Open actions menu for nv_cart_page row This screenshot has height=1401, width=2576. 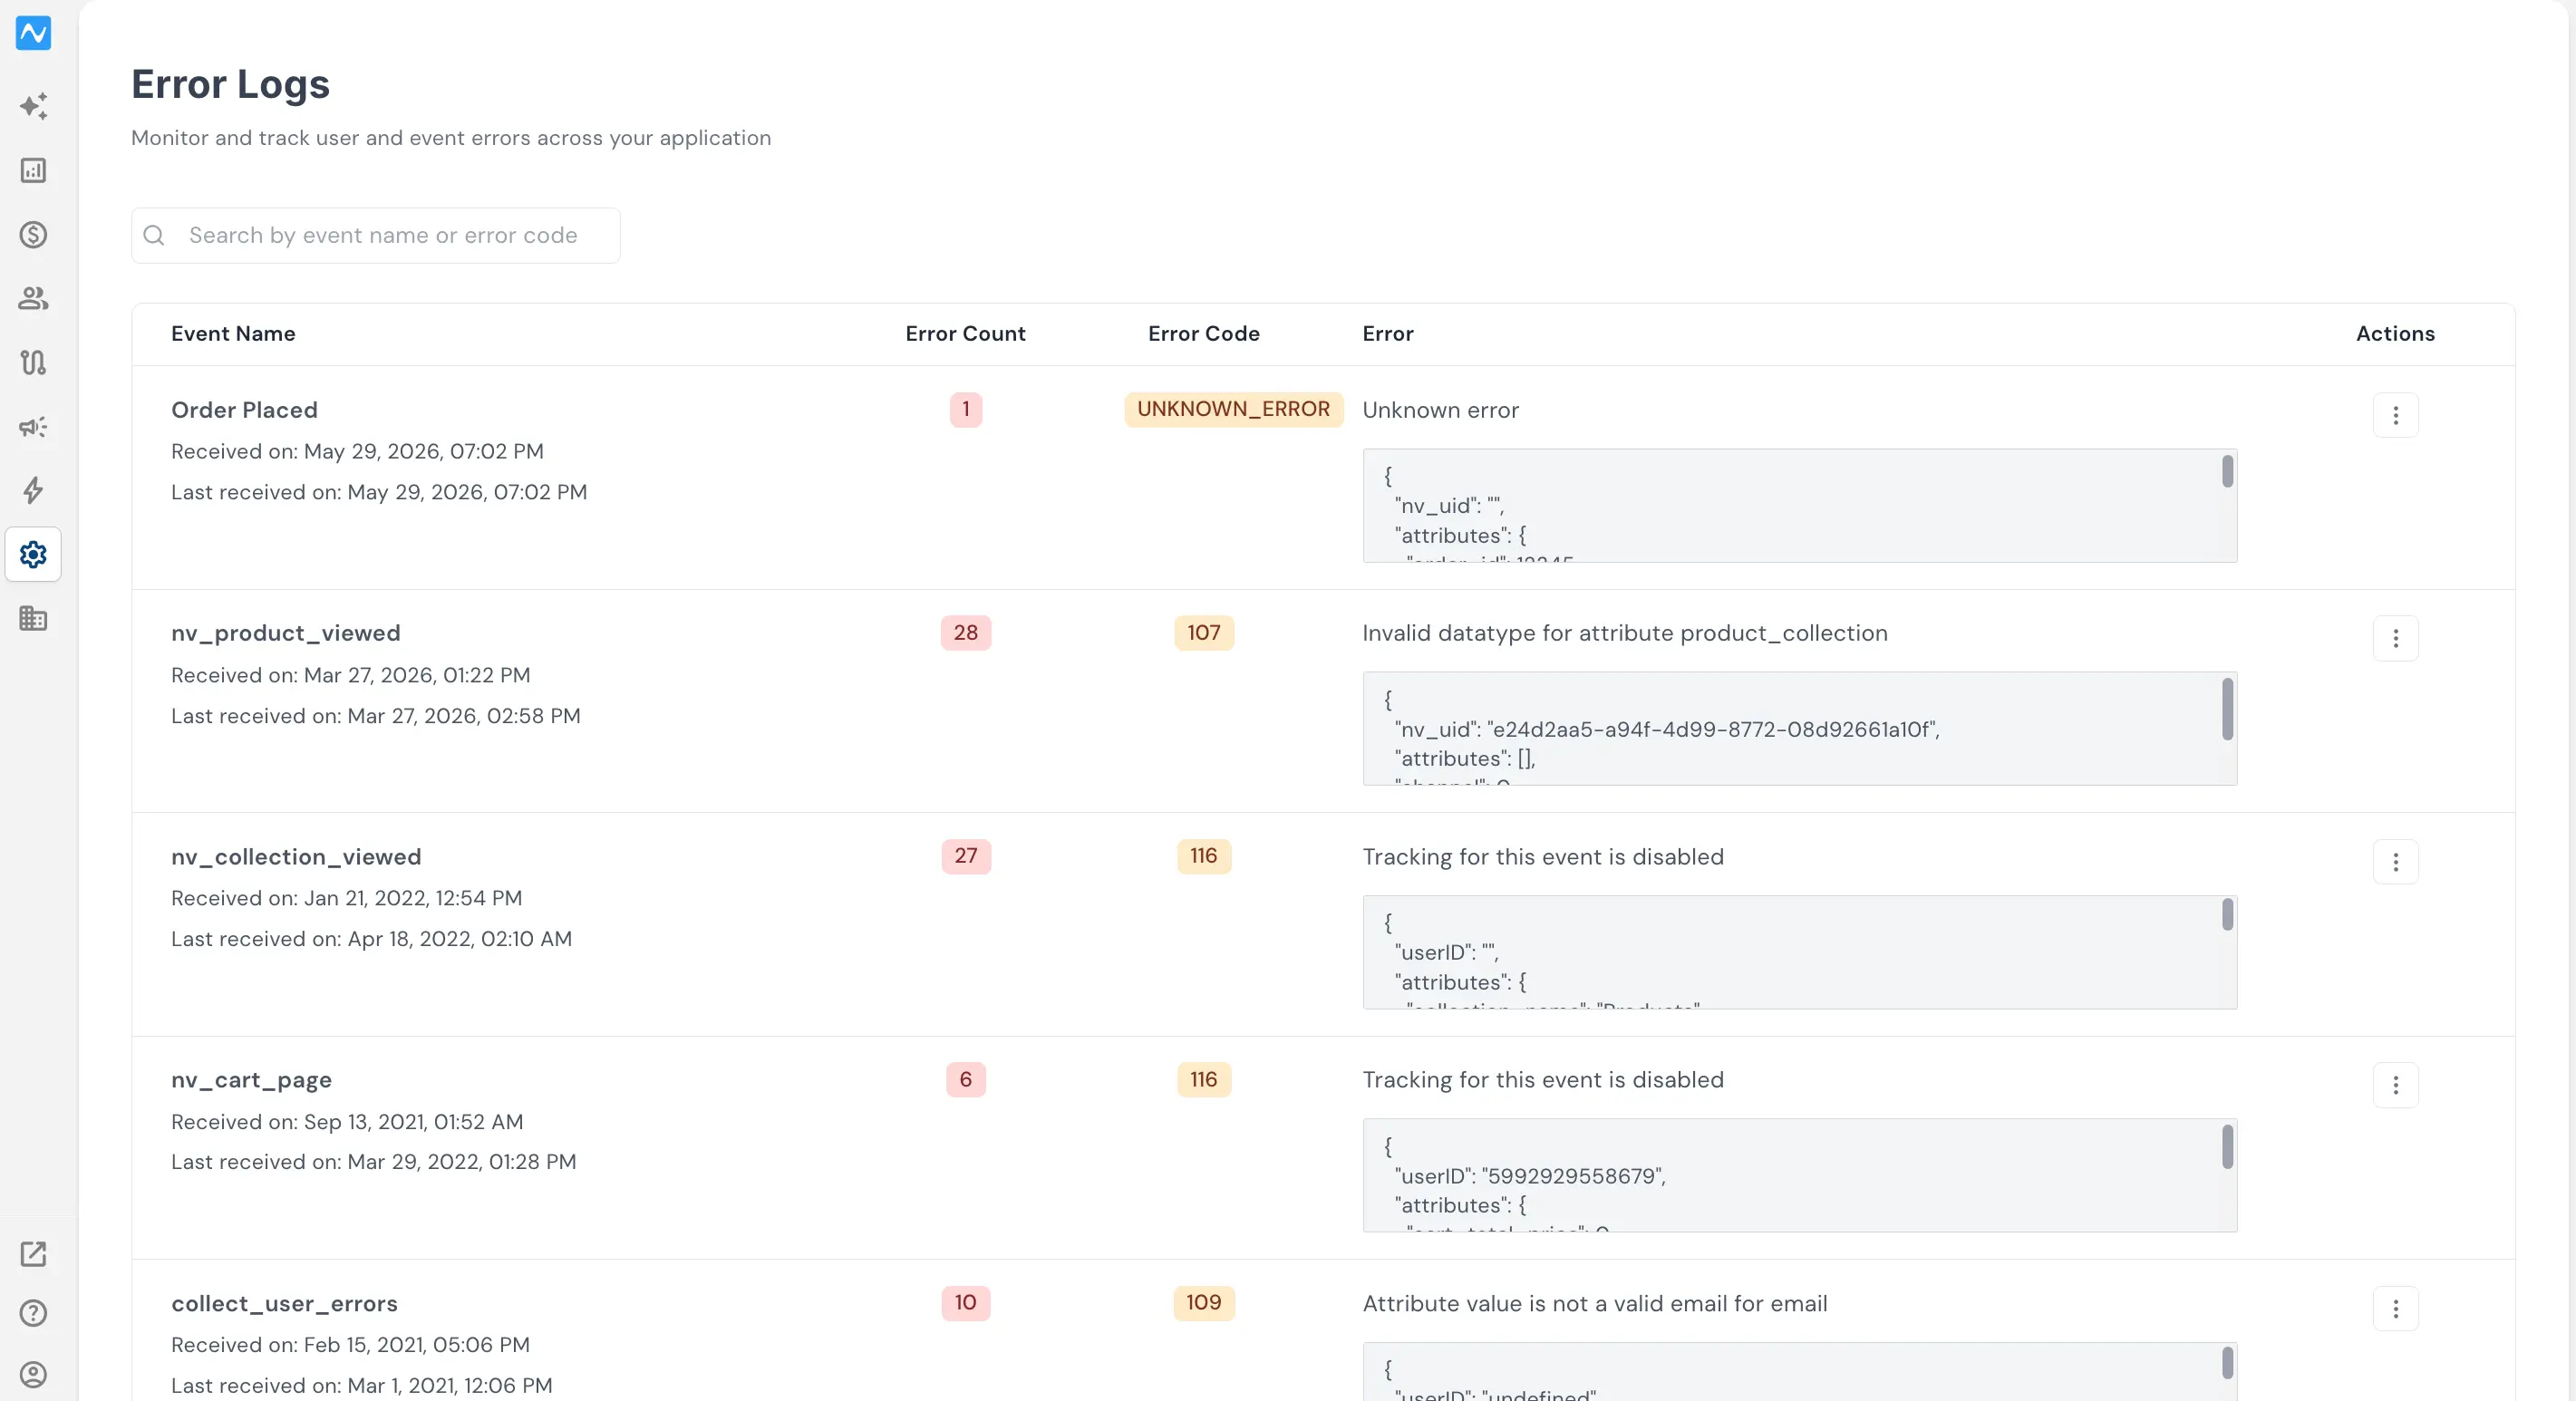pos(2395,1085)
